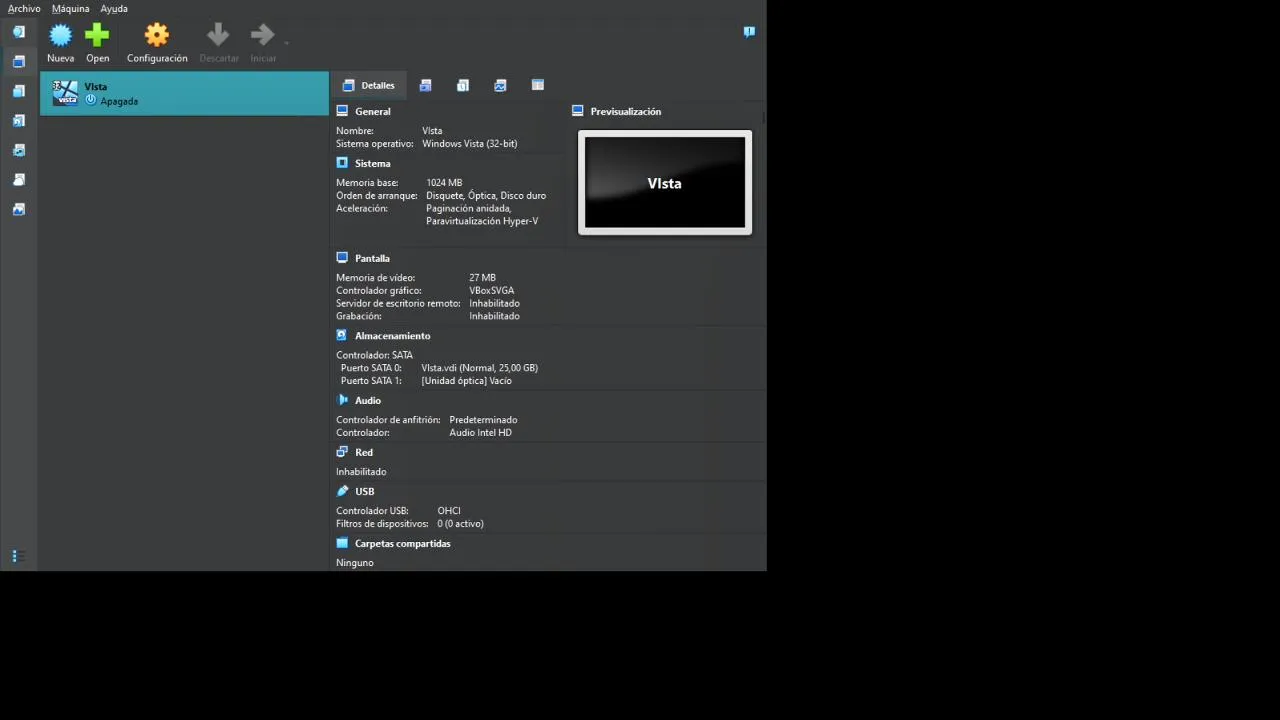Screen dimensions: 1280x720
Task: Open the Red section header link
Action: pyautogui.click(x=364, y=452)
